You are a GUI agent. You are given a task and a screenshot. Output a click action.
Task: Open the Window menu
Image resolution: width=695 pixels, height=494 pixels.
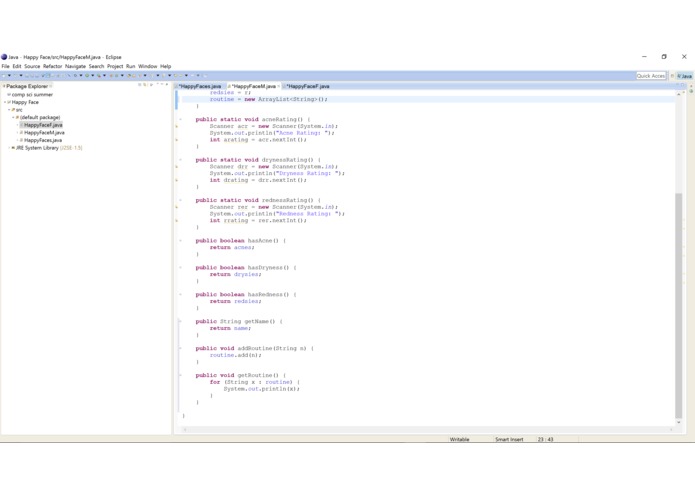pyautogui.click(x=148, y=66)
